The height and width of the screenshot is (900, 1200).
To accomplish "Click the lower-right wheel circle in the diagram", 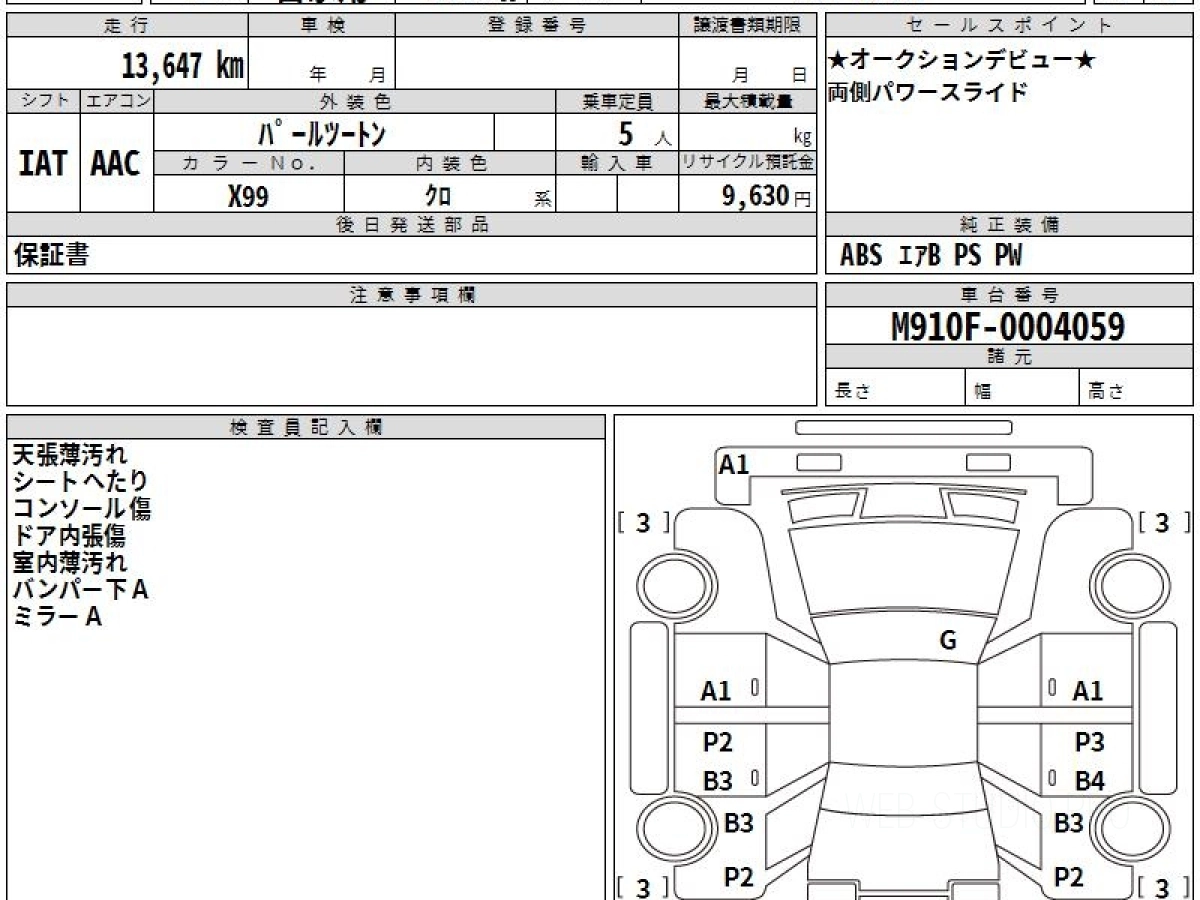I will (1121, 828).
